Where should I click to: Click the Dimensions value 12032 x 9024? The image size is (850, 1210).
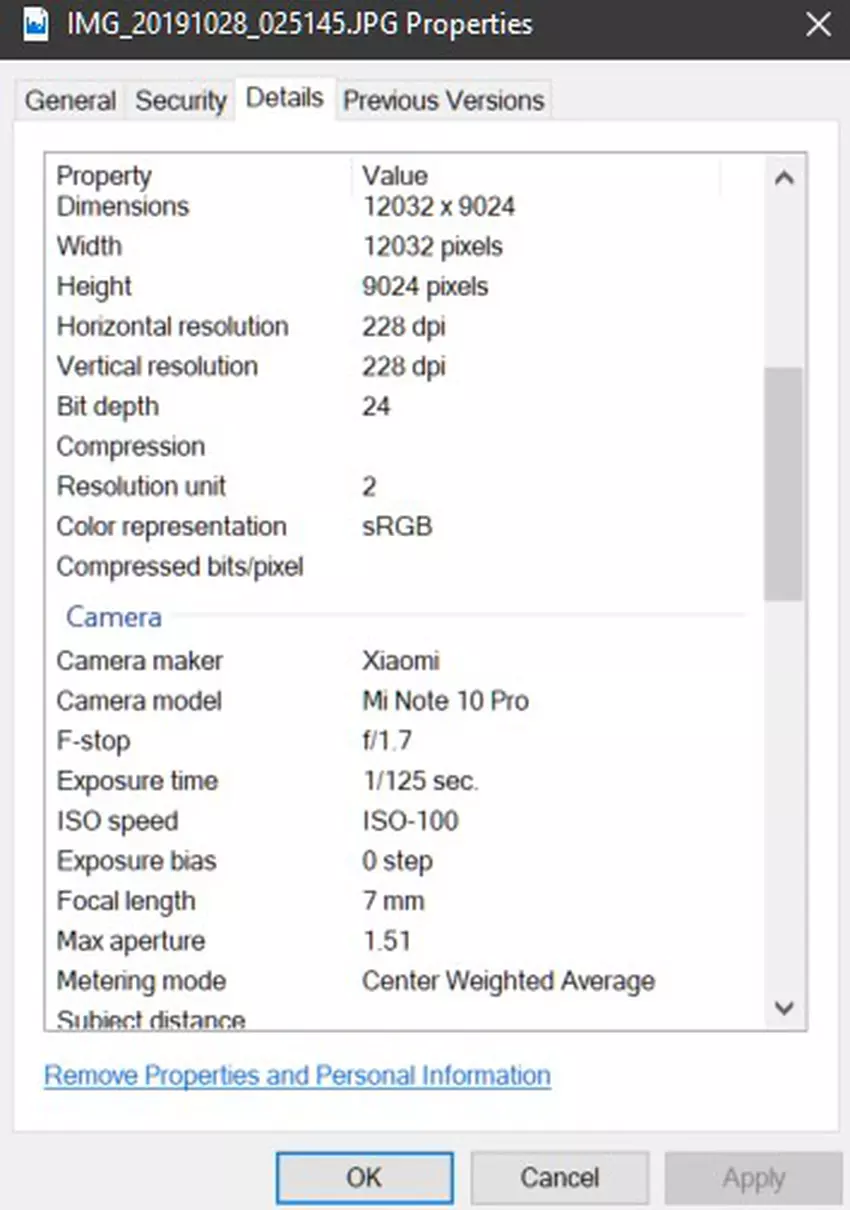439,207
